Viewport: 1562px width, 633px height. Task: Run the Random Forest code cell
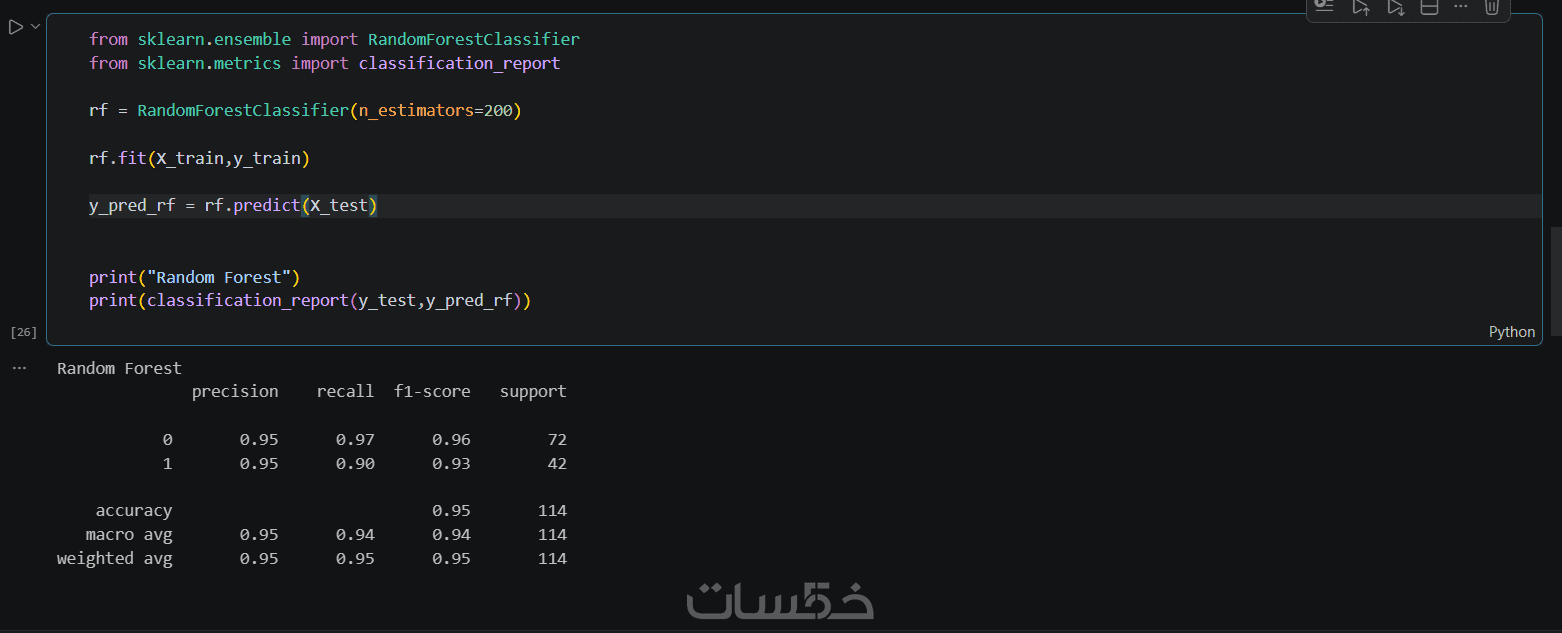tap(15, 27)
